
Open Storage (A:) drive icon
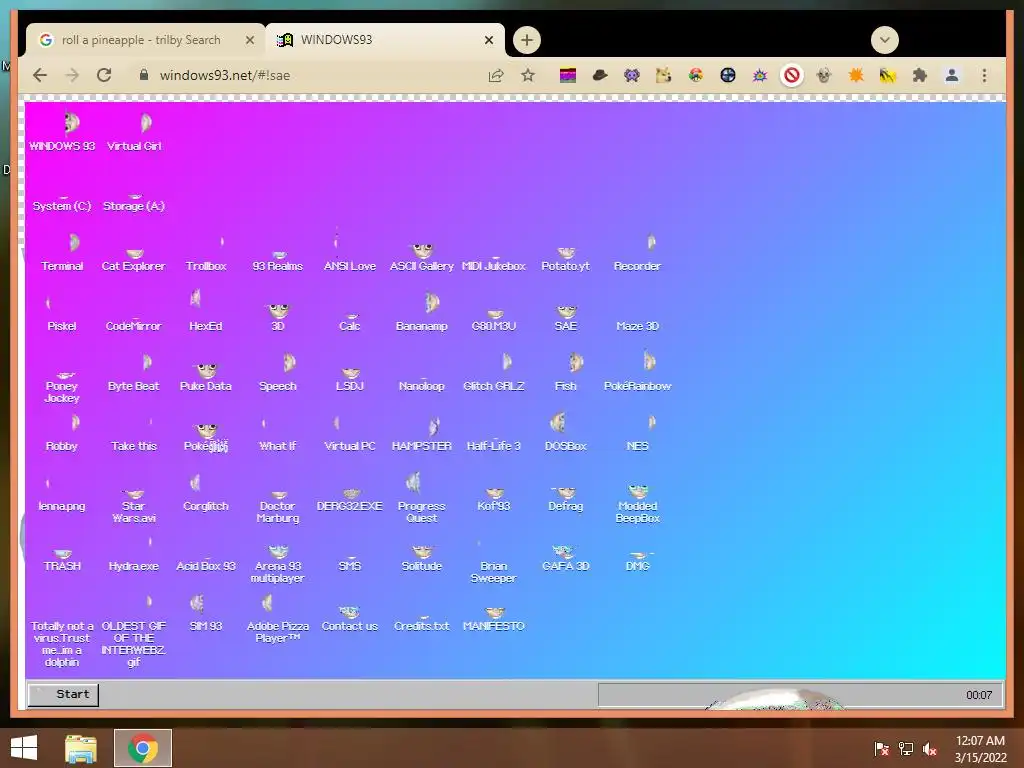134,199
